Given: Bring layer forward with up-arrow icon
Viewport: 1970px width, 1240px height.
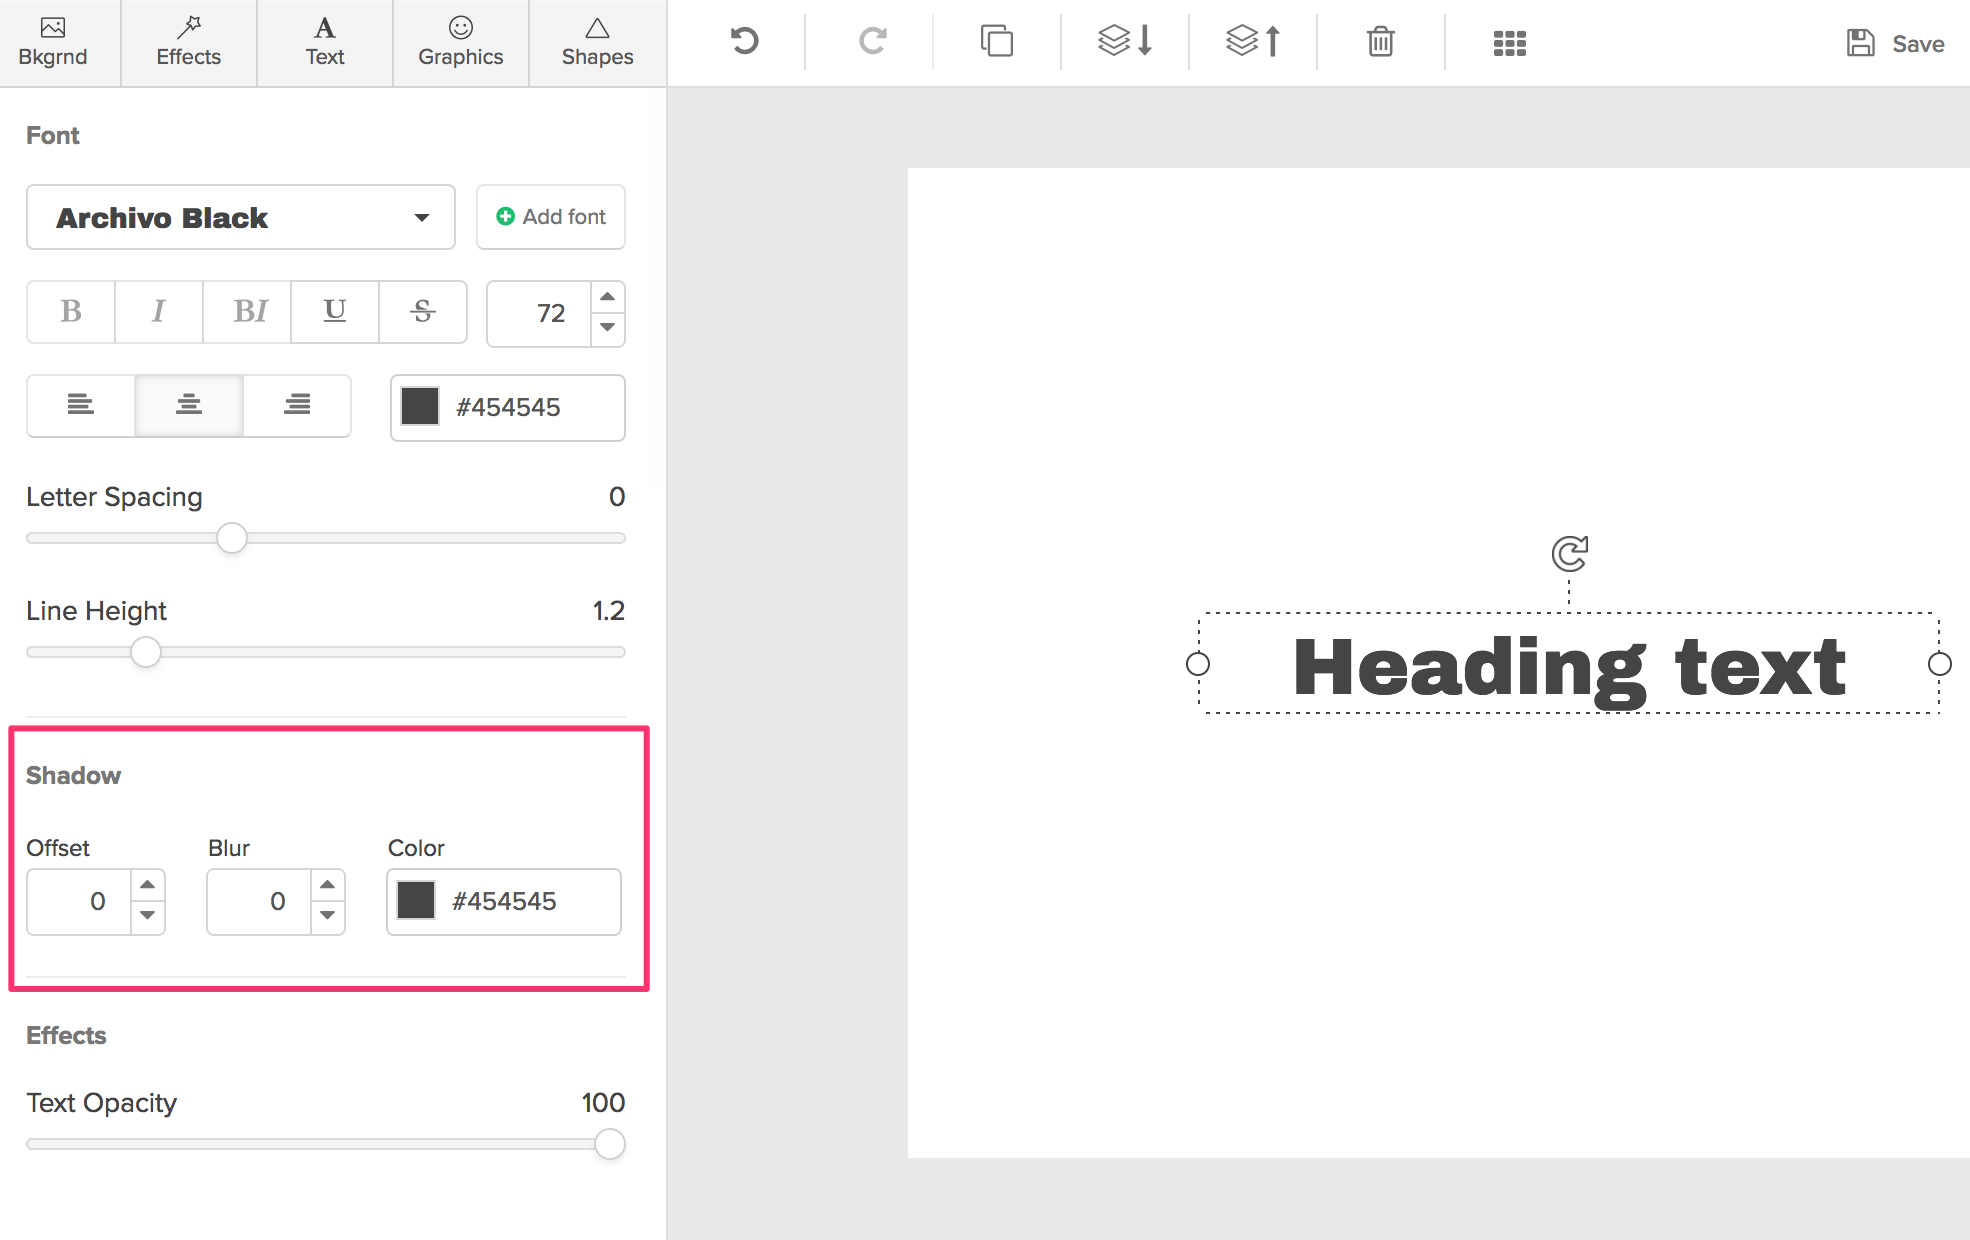Looking at the screenshot, I should [1253, 42].
